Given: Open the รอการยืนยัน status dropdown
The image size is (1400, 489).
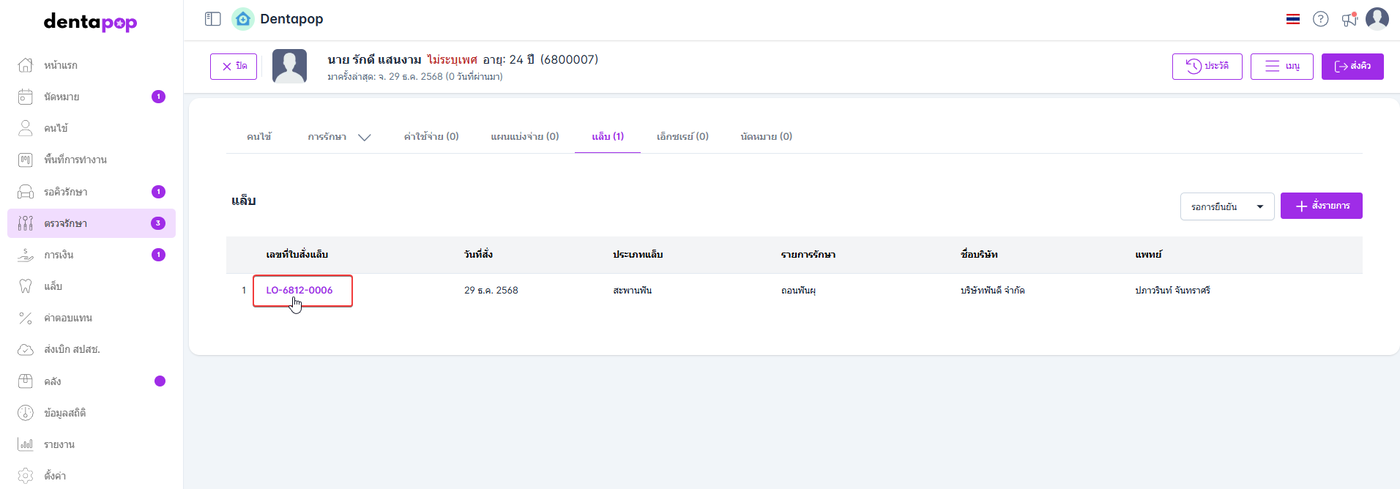Looking at the screenshot, I should [x=1227, y=206].
